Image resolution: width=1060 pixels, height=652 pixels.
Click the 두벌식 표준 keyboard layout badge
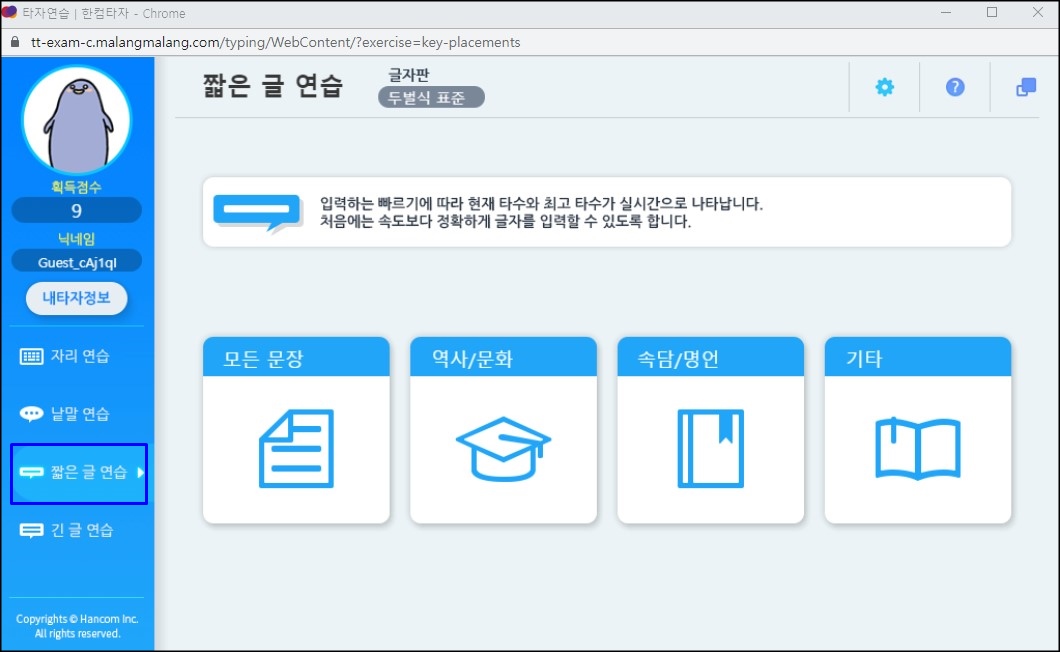click(431, 97)
